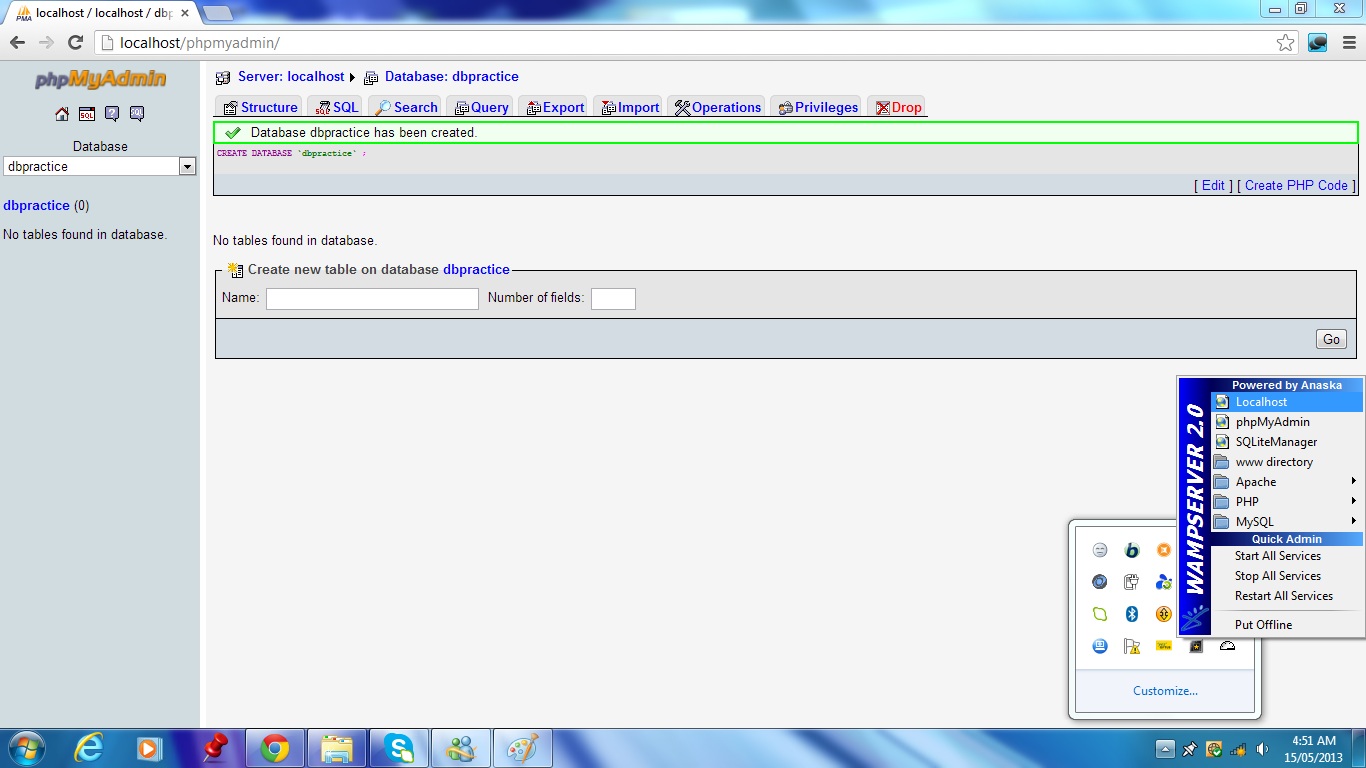Click Customize... in the tray popup
1366x768 pixels.
pyautogui.click(x=1165, y=691)
